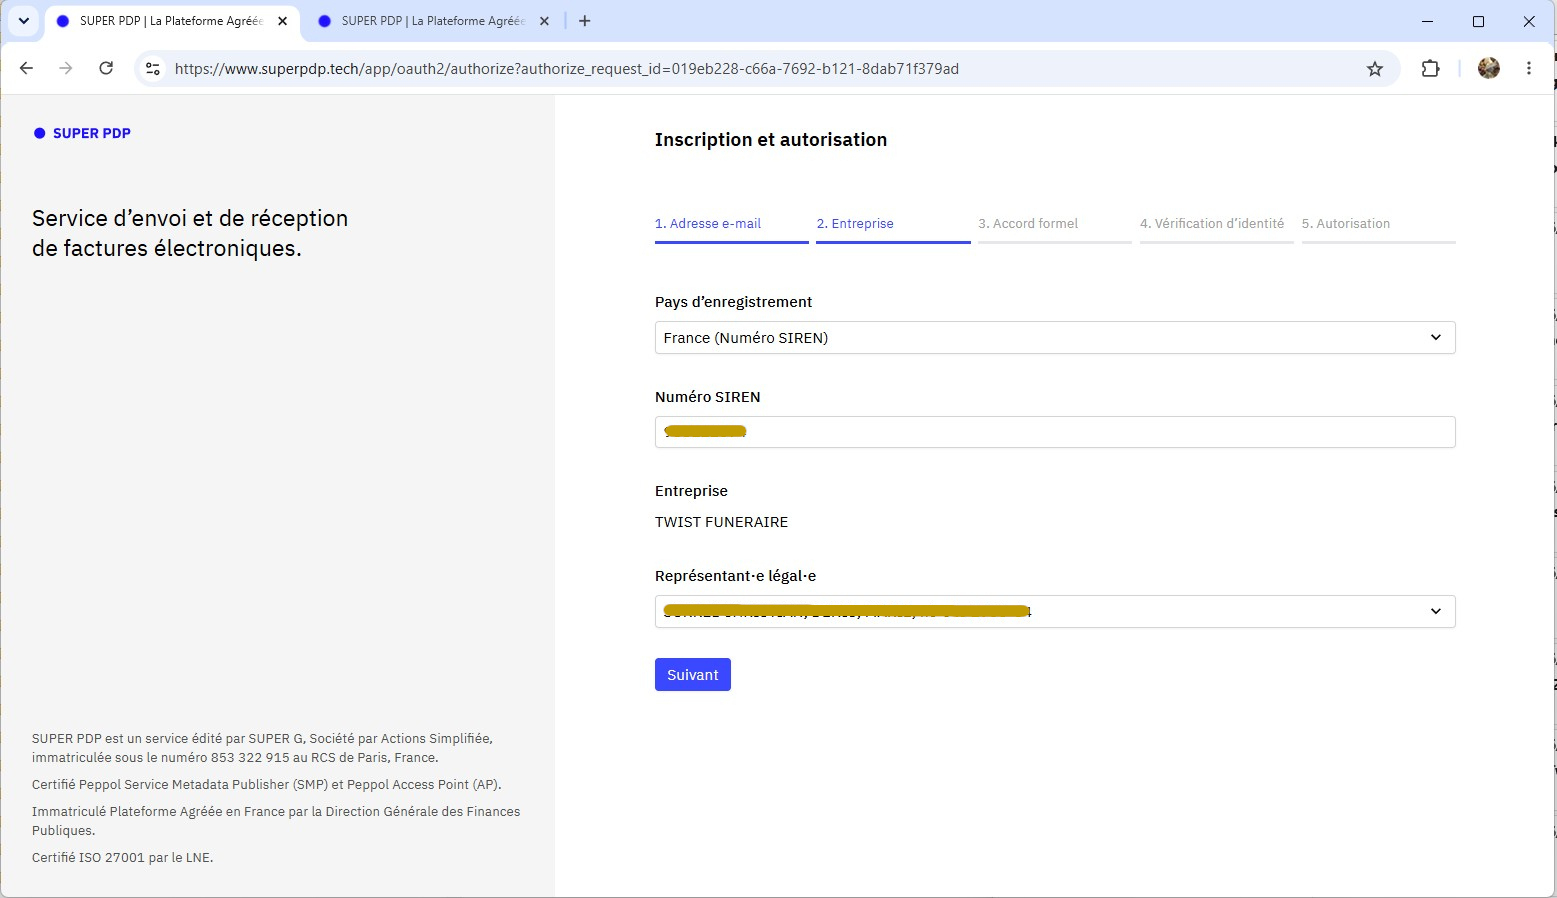Minimize the browser window
Screen dimensions: 1557x898
tap(1428, 21)
